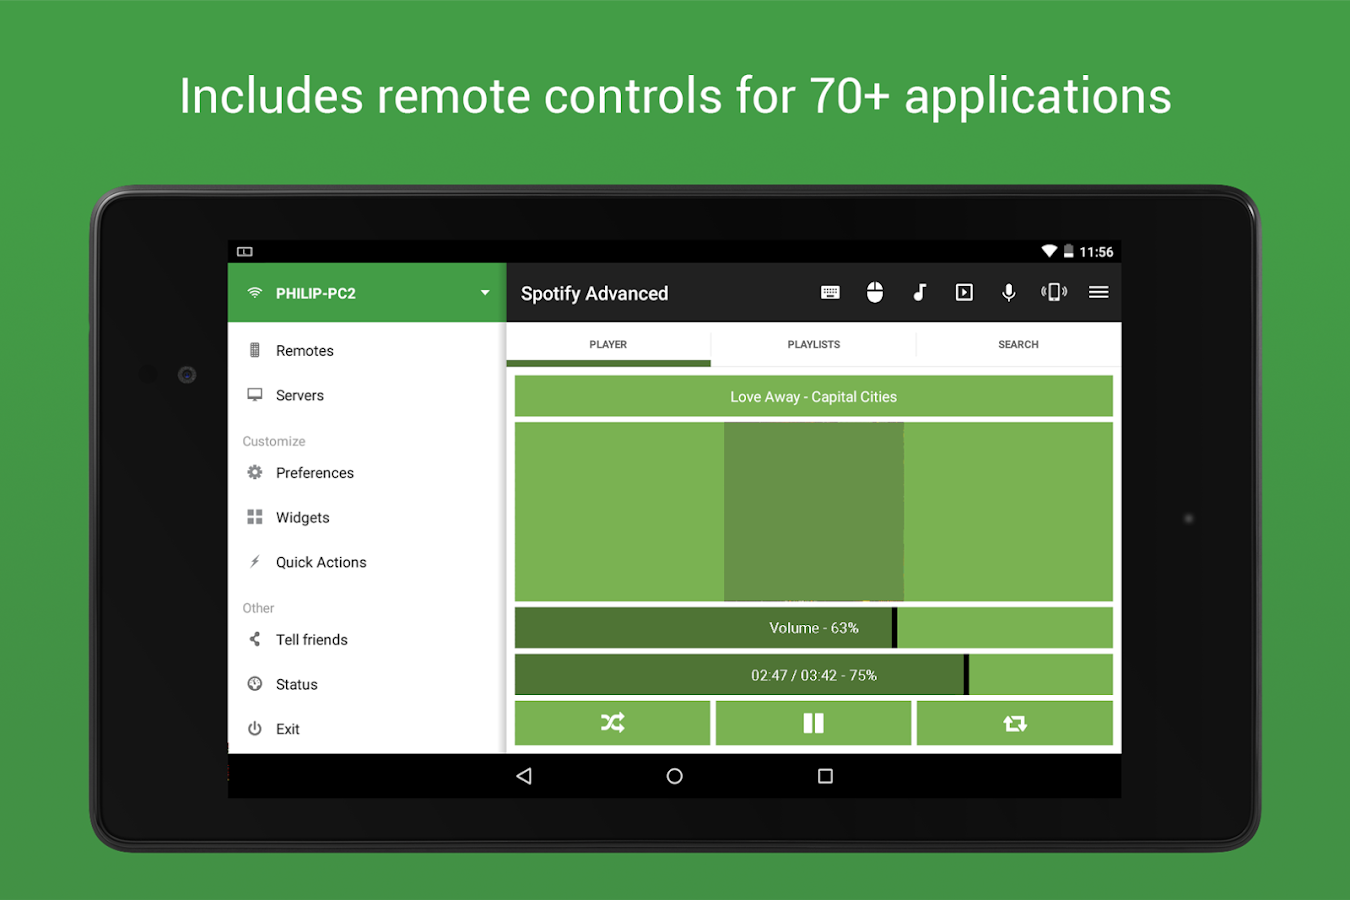Viewport: 1350px width, 900px height.
Task: Expand the PHILIP-PC2 server dropdown
Action: pyautogui.click(x=485, y=293)
